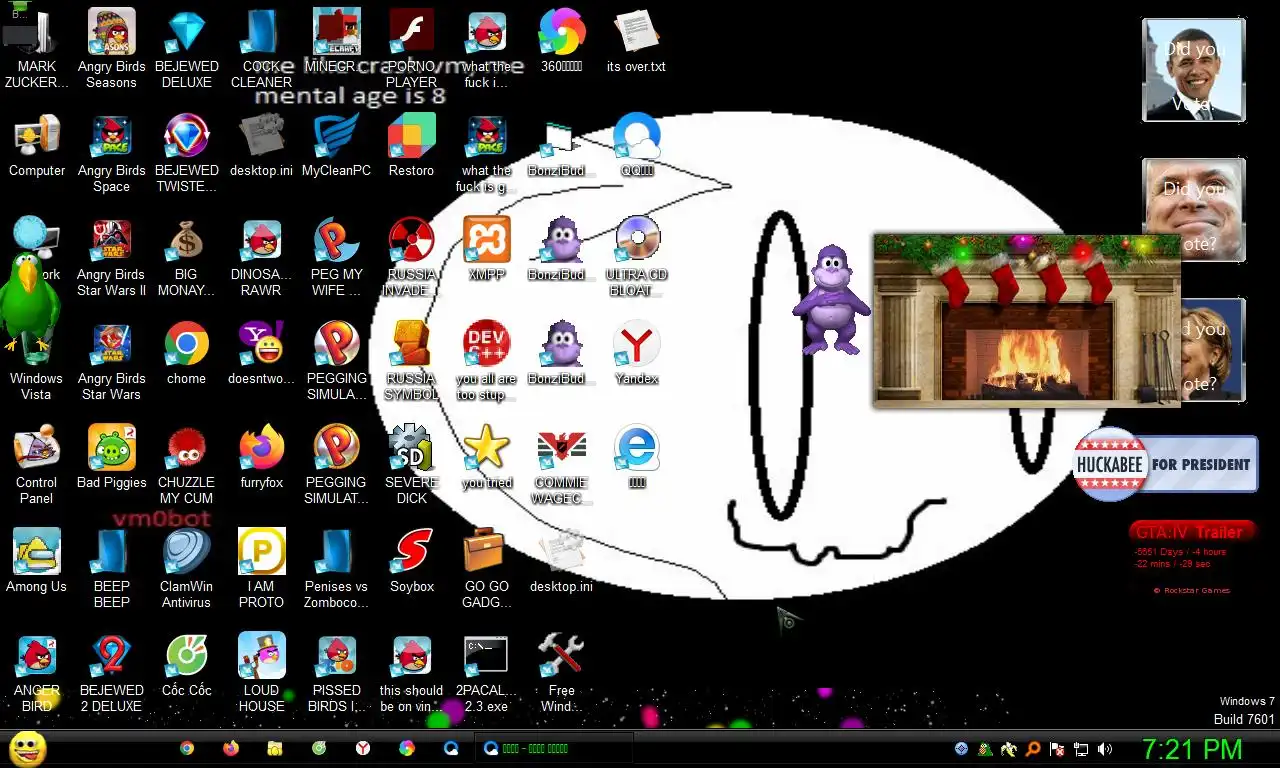The width and height of the screenshot is (1280, 768).
Task: Launch Firefox from the taskbar
Action: pos(231,748)
